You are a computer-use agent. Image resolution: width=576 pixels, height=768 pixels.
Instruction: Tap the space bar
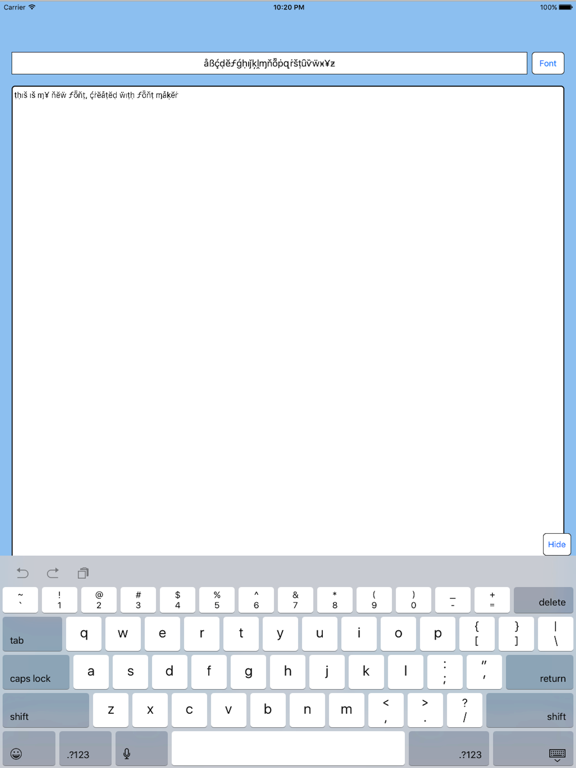[288, 748]
